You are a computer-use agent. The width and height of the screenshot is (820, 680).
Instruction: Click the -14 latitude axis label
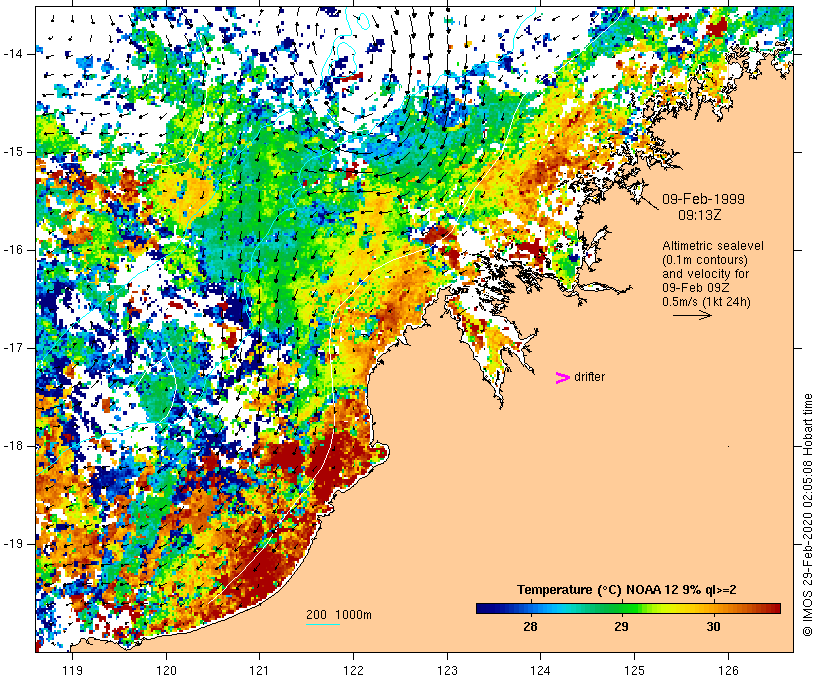(x=13, y=54)
